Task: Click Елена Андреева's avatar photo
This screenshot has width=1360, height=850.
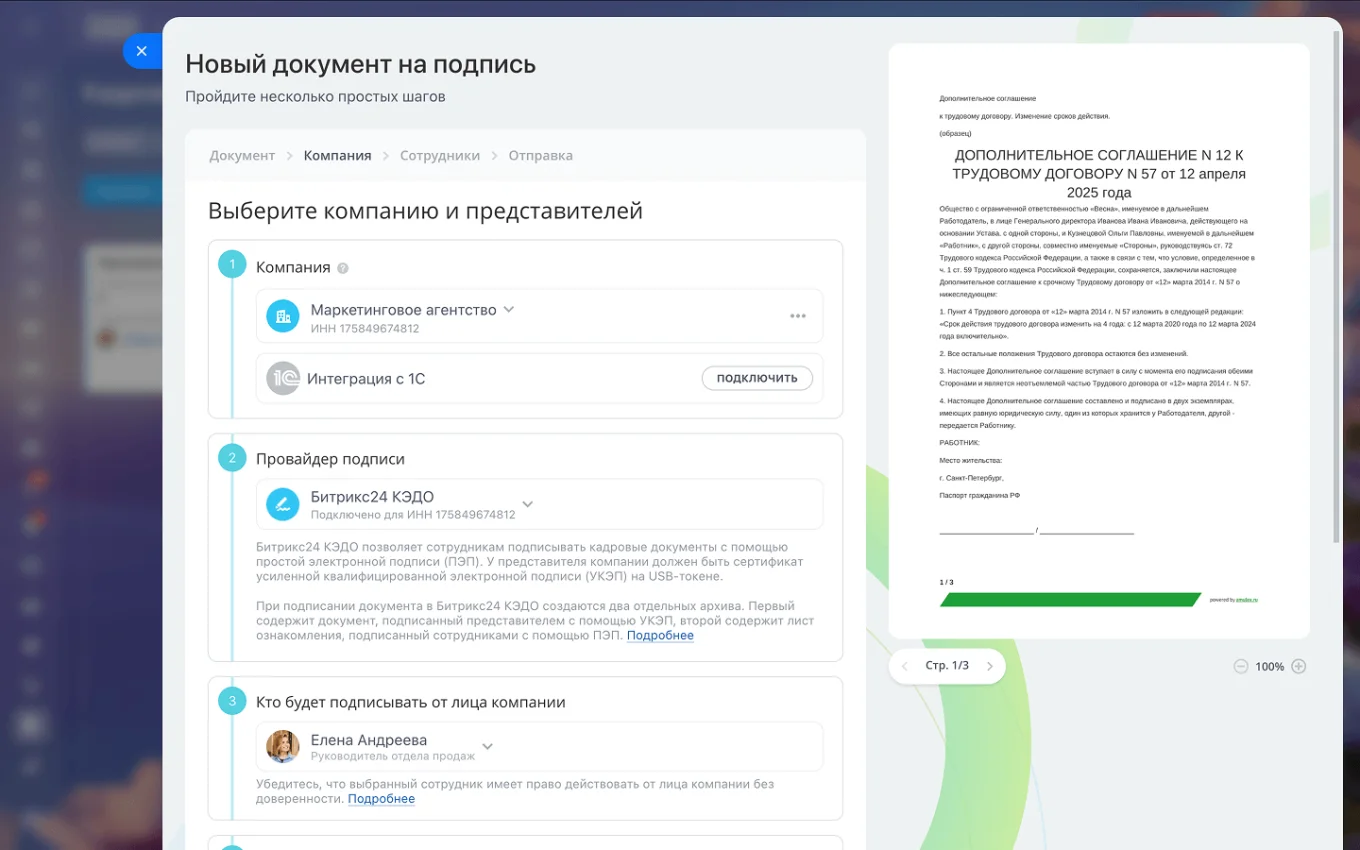Action: coord(283,747)
